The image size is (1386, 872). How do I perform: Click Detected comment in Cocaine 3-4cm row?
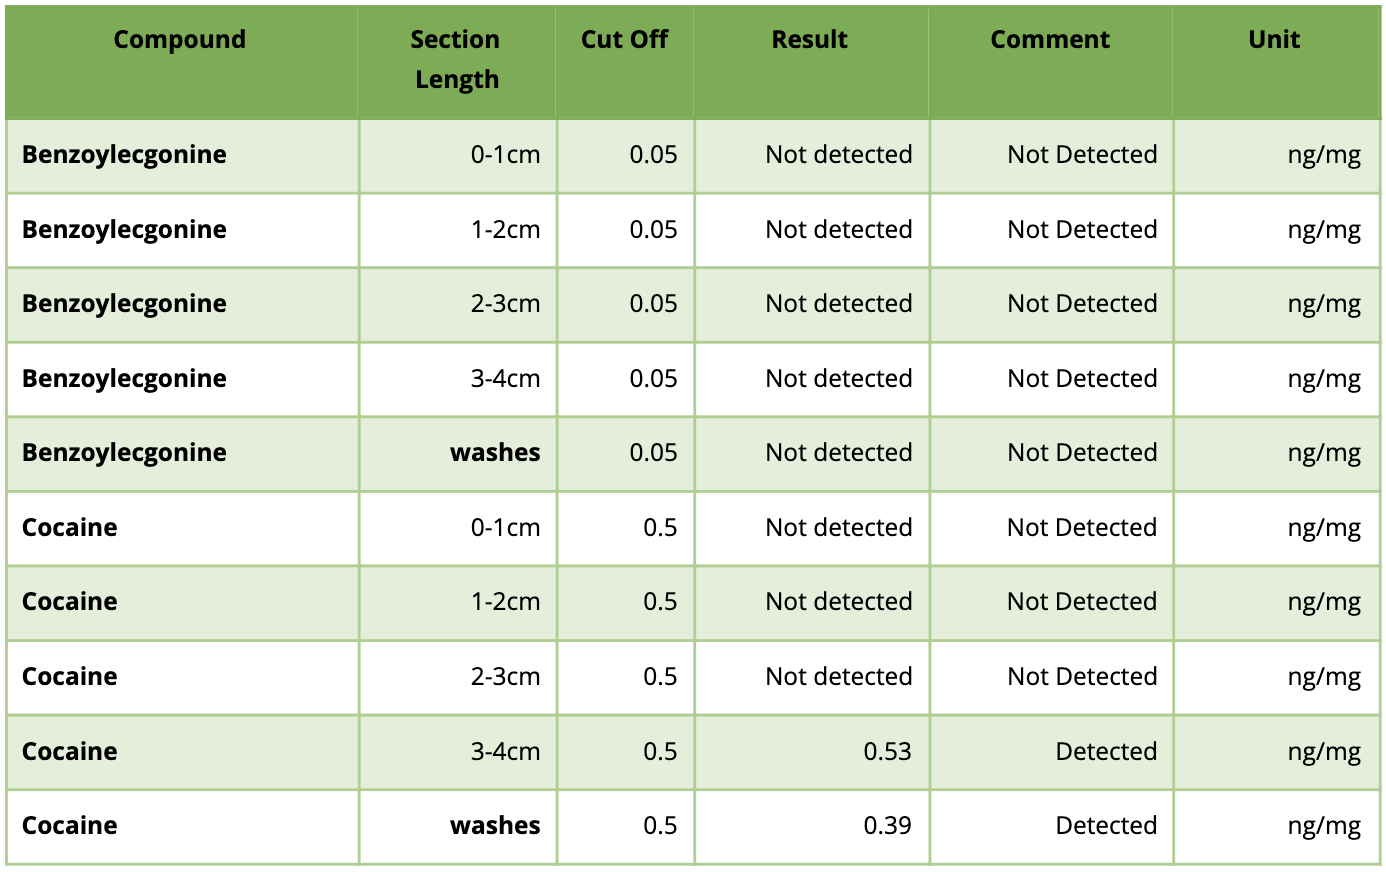pyautogui.click(x=1106, y=751)
